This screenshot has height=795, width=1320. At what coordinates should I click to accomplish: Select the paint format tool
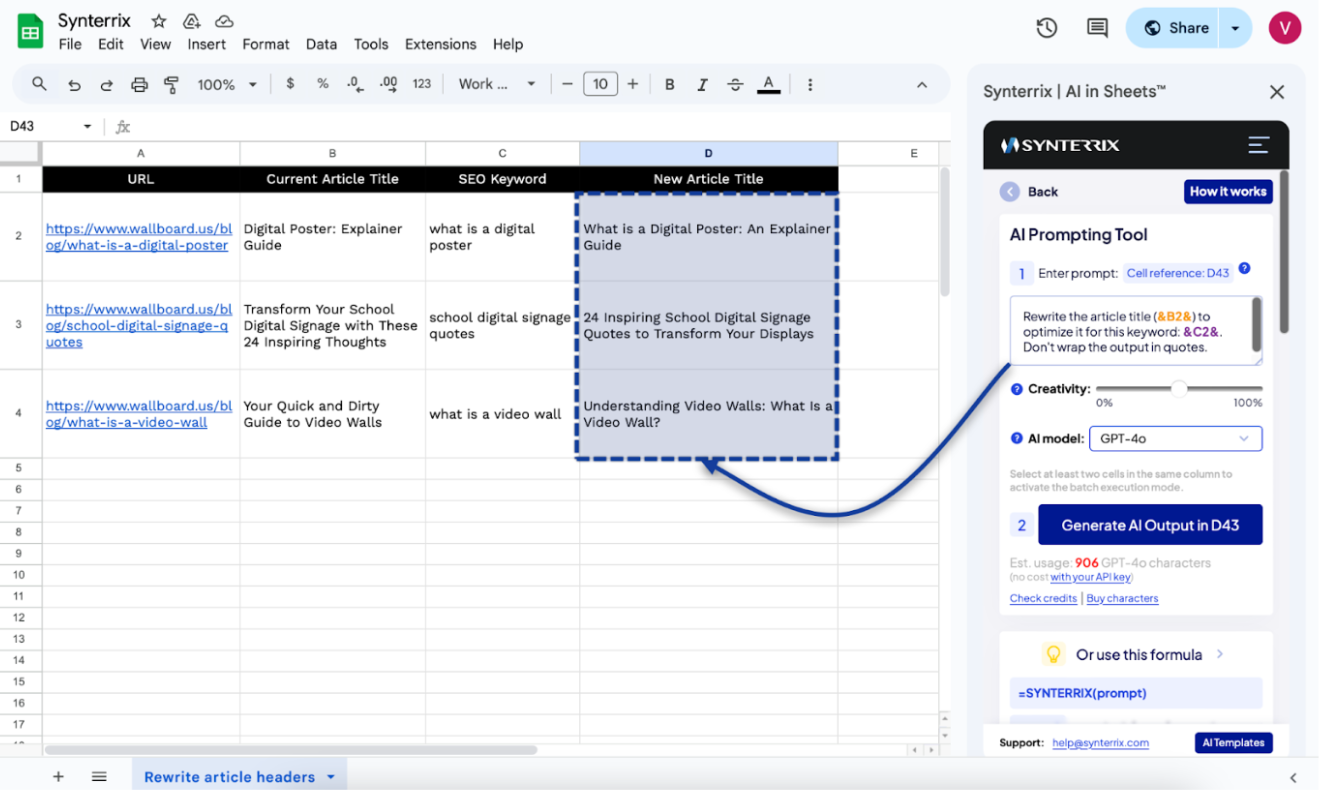point(171,85)
